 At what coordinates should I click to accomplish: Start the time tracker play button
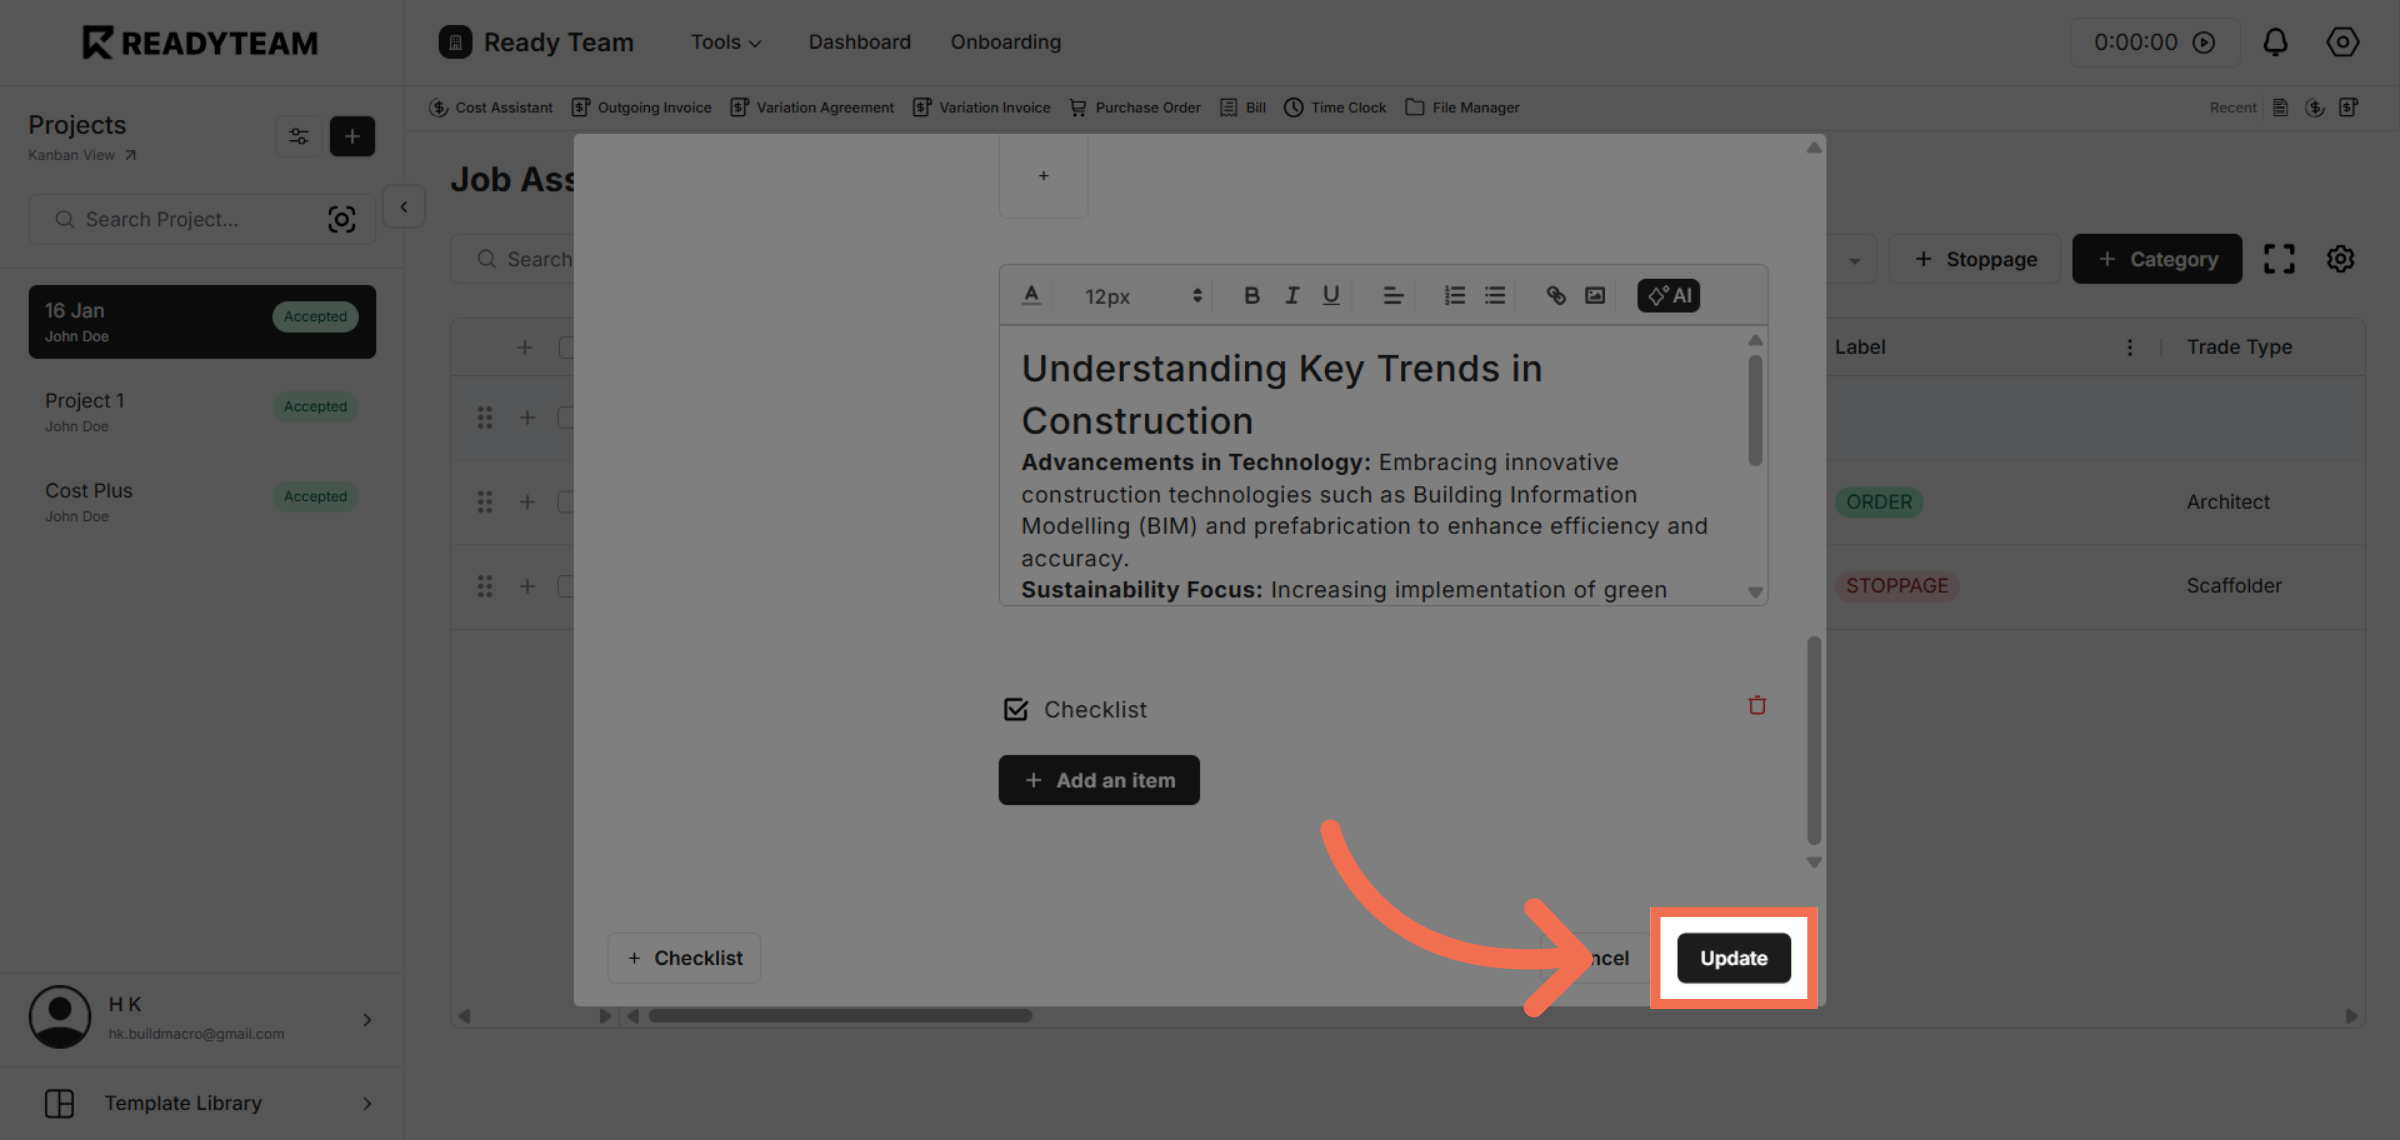click(2204, 42)
